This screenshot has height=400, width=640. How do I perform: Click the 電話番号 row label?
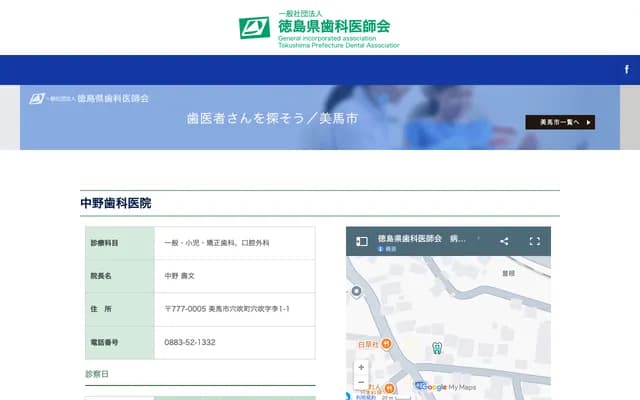(104, 342)
